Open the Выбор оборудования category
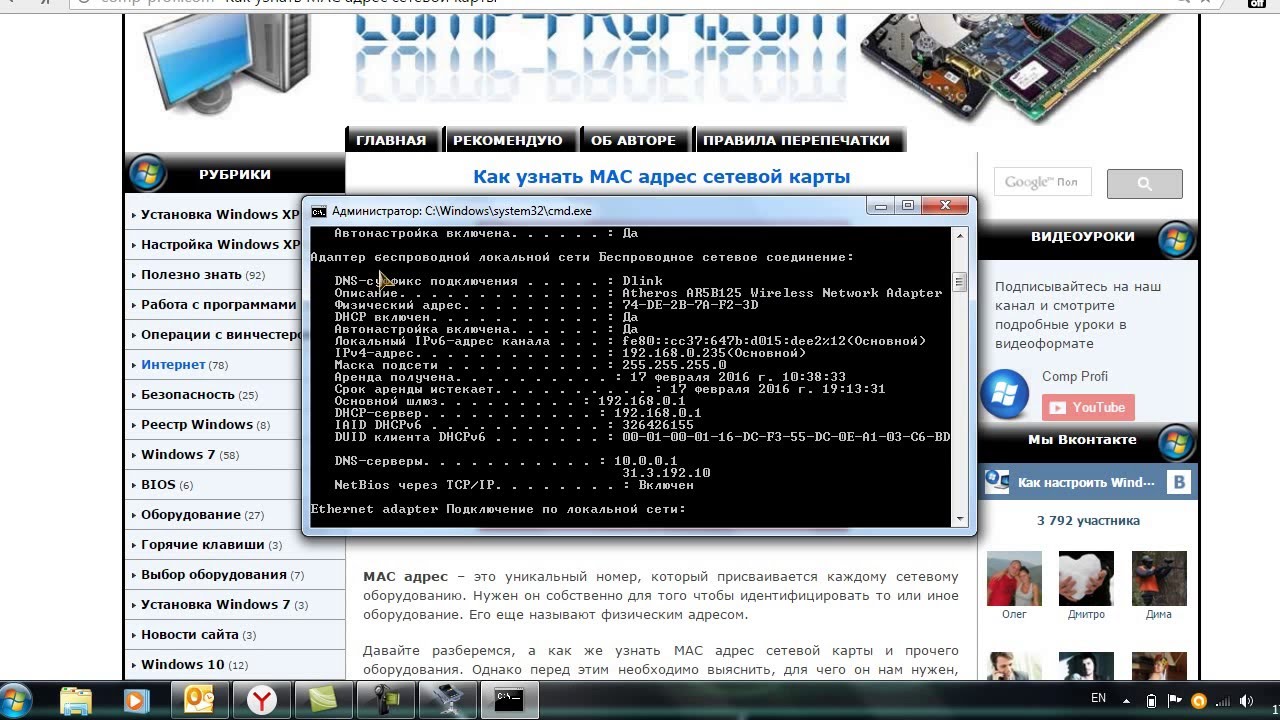Image resolution: width=1280 pixels, height=720 pixels. click(214, 574)
